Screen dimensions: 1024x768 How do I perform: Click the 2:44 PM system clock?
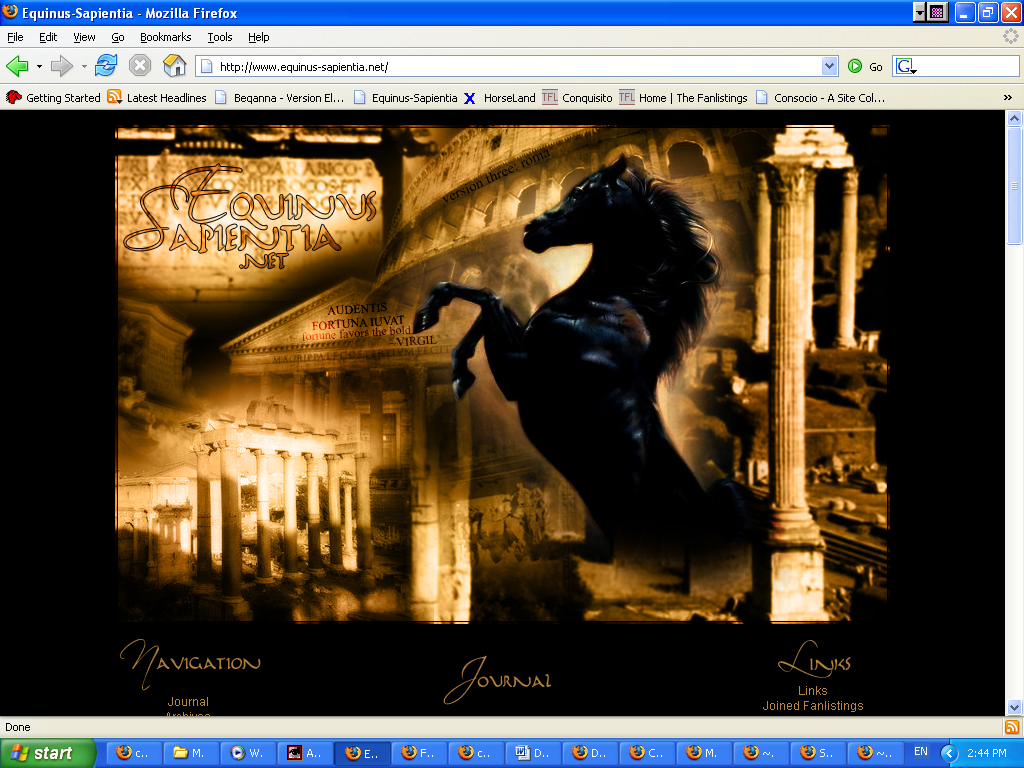point(987,753)
